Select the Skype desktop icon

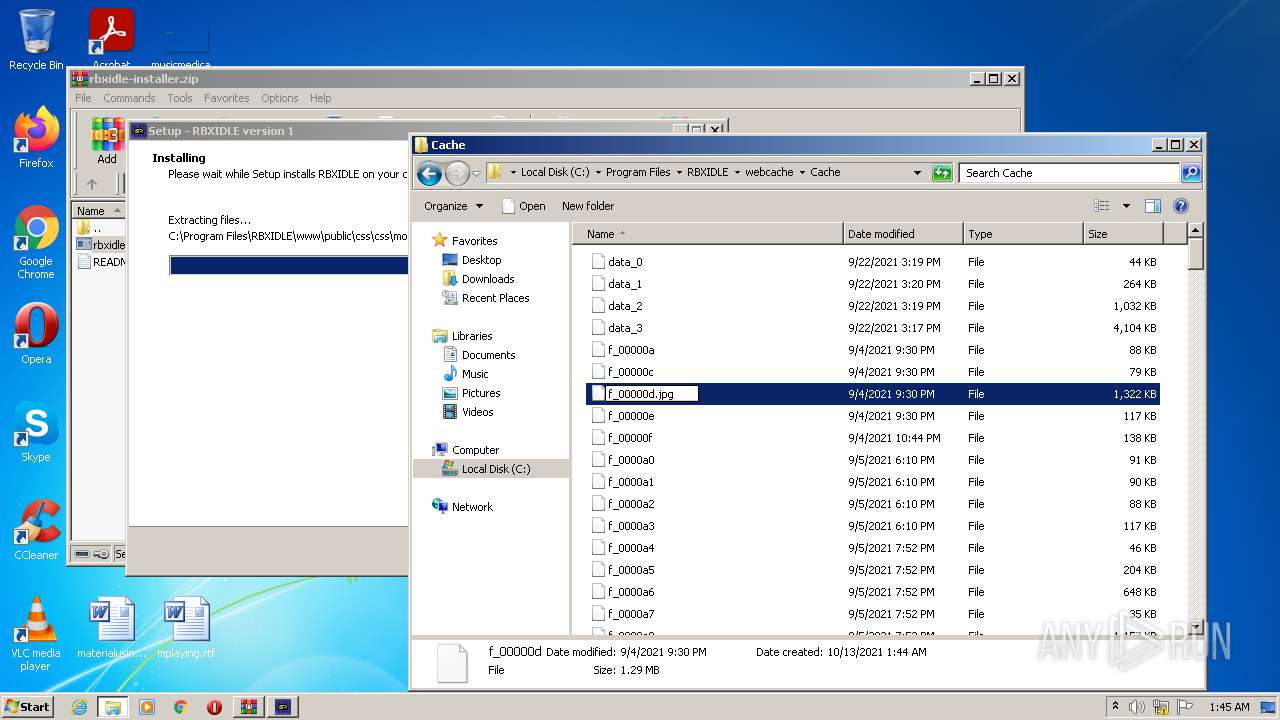click(x=36, y=433)
